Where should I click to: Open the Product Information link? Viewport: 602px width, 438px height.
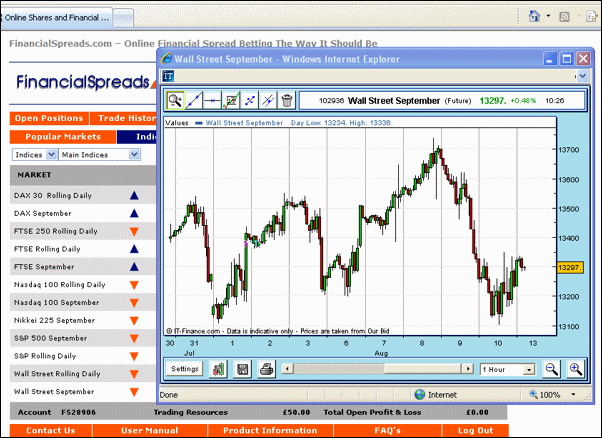[x=270, y=430]
